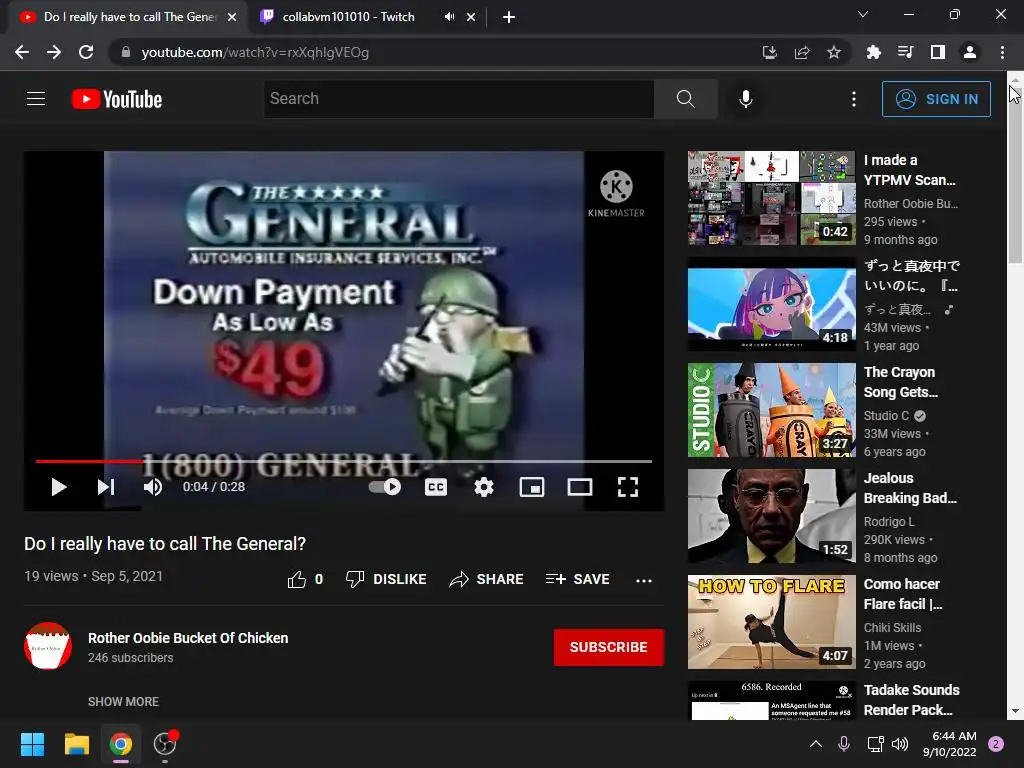Open a new browser tab

click(x=509, y=17)
